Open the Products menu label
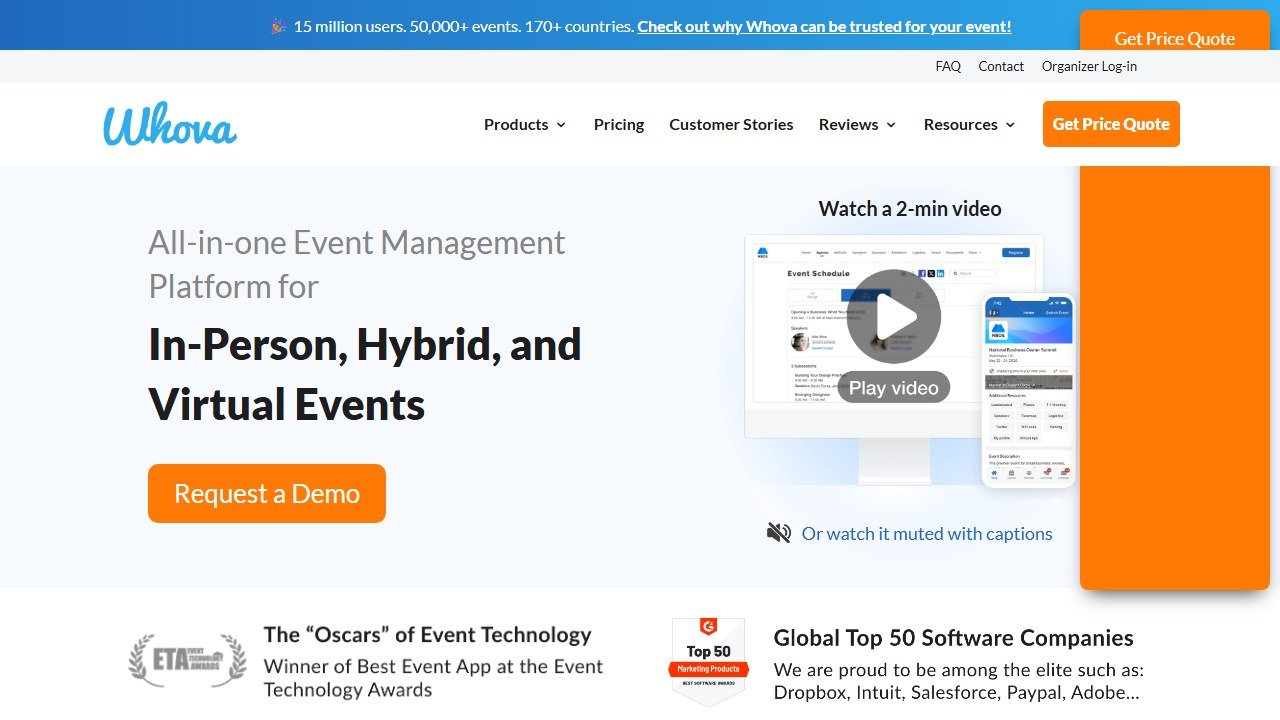This screenshot has height=720, width=1280. tap(516, 124)
